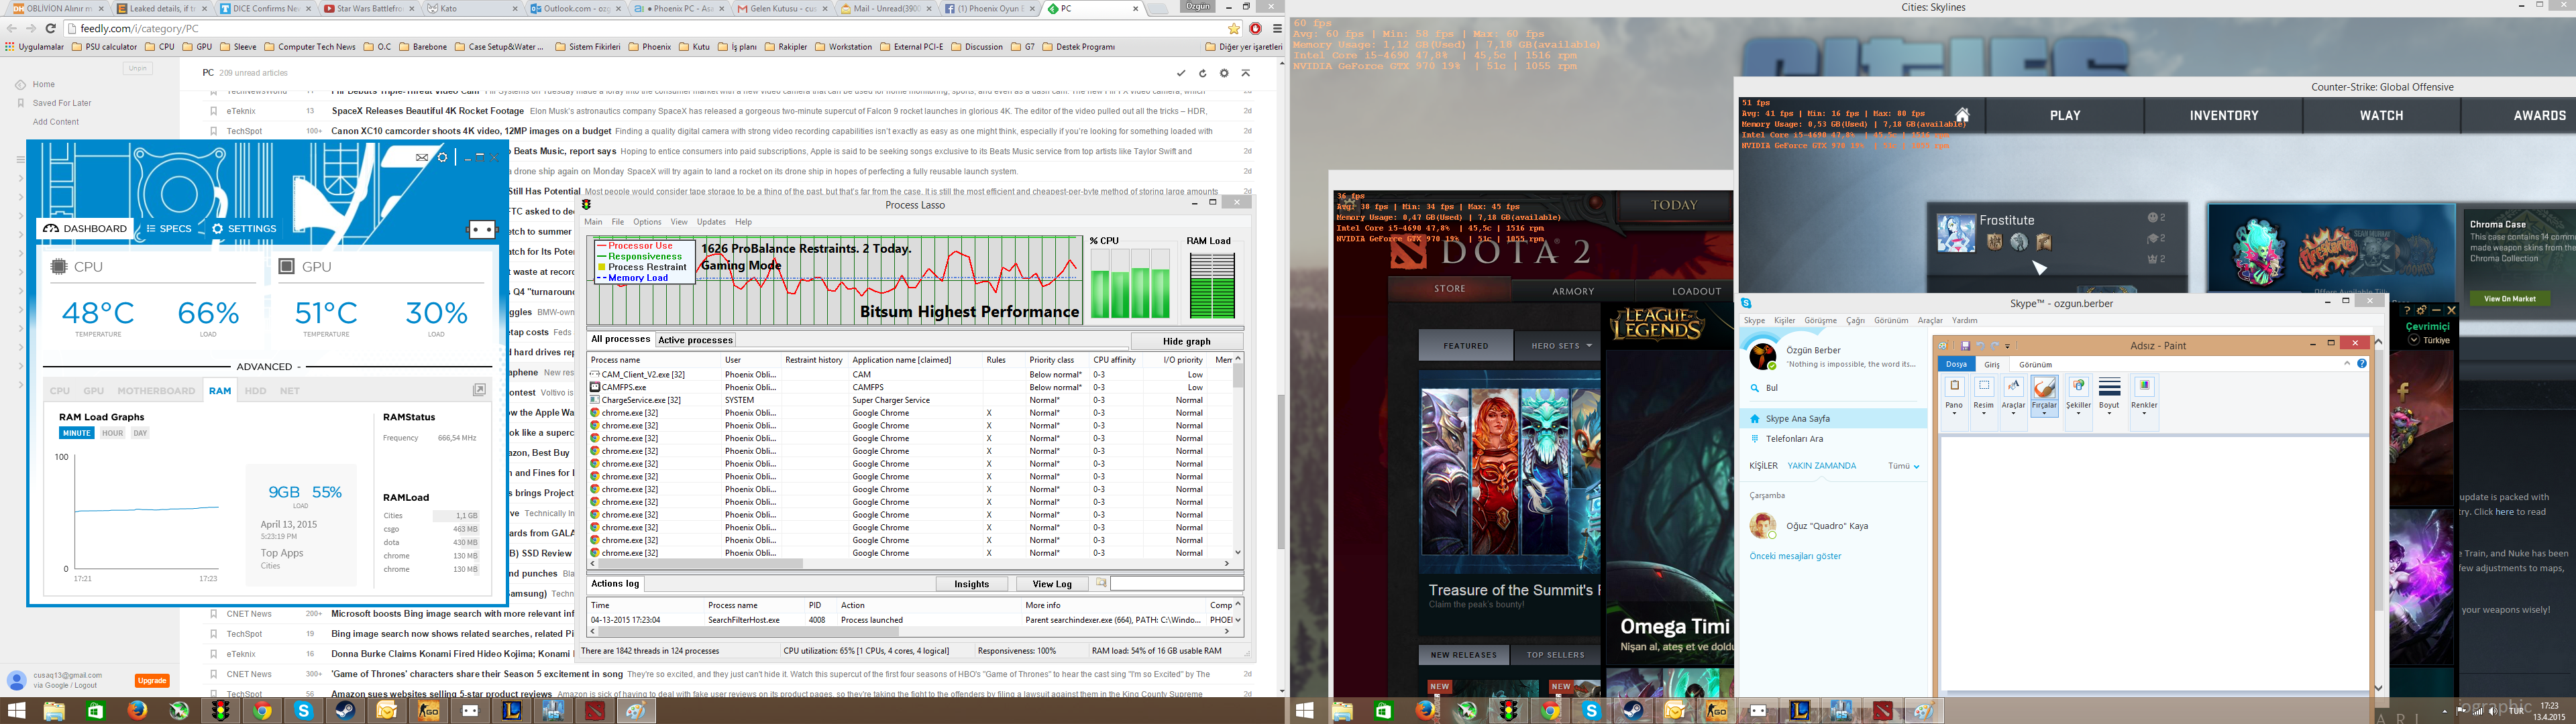Click small log icon beside View Log
Viewport: 2576px width, 724px height.
(1101, 583)
